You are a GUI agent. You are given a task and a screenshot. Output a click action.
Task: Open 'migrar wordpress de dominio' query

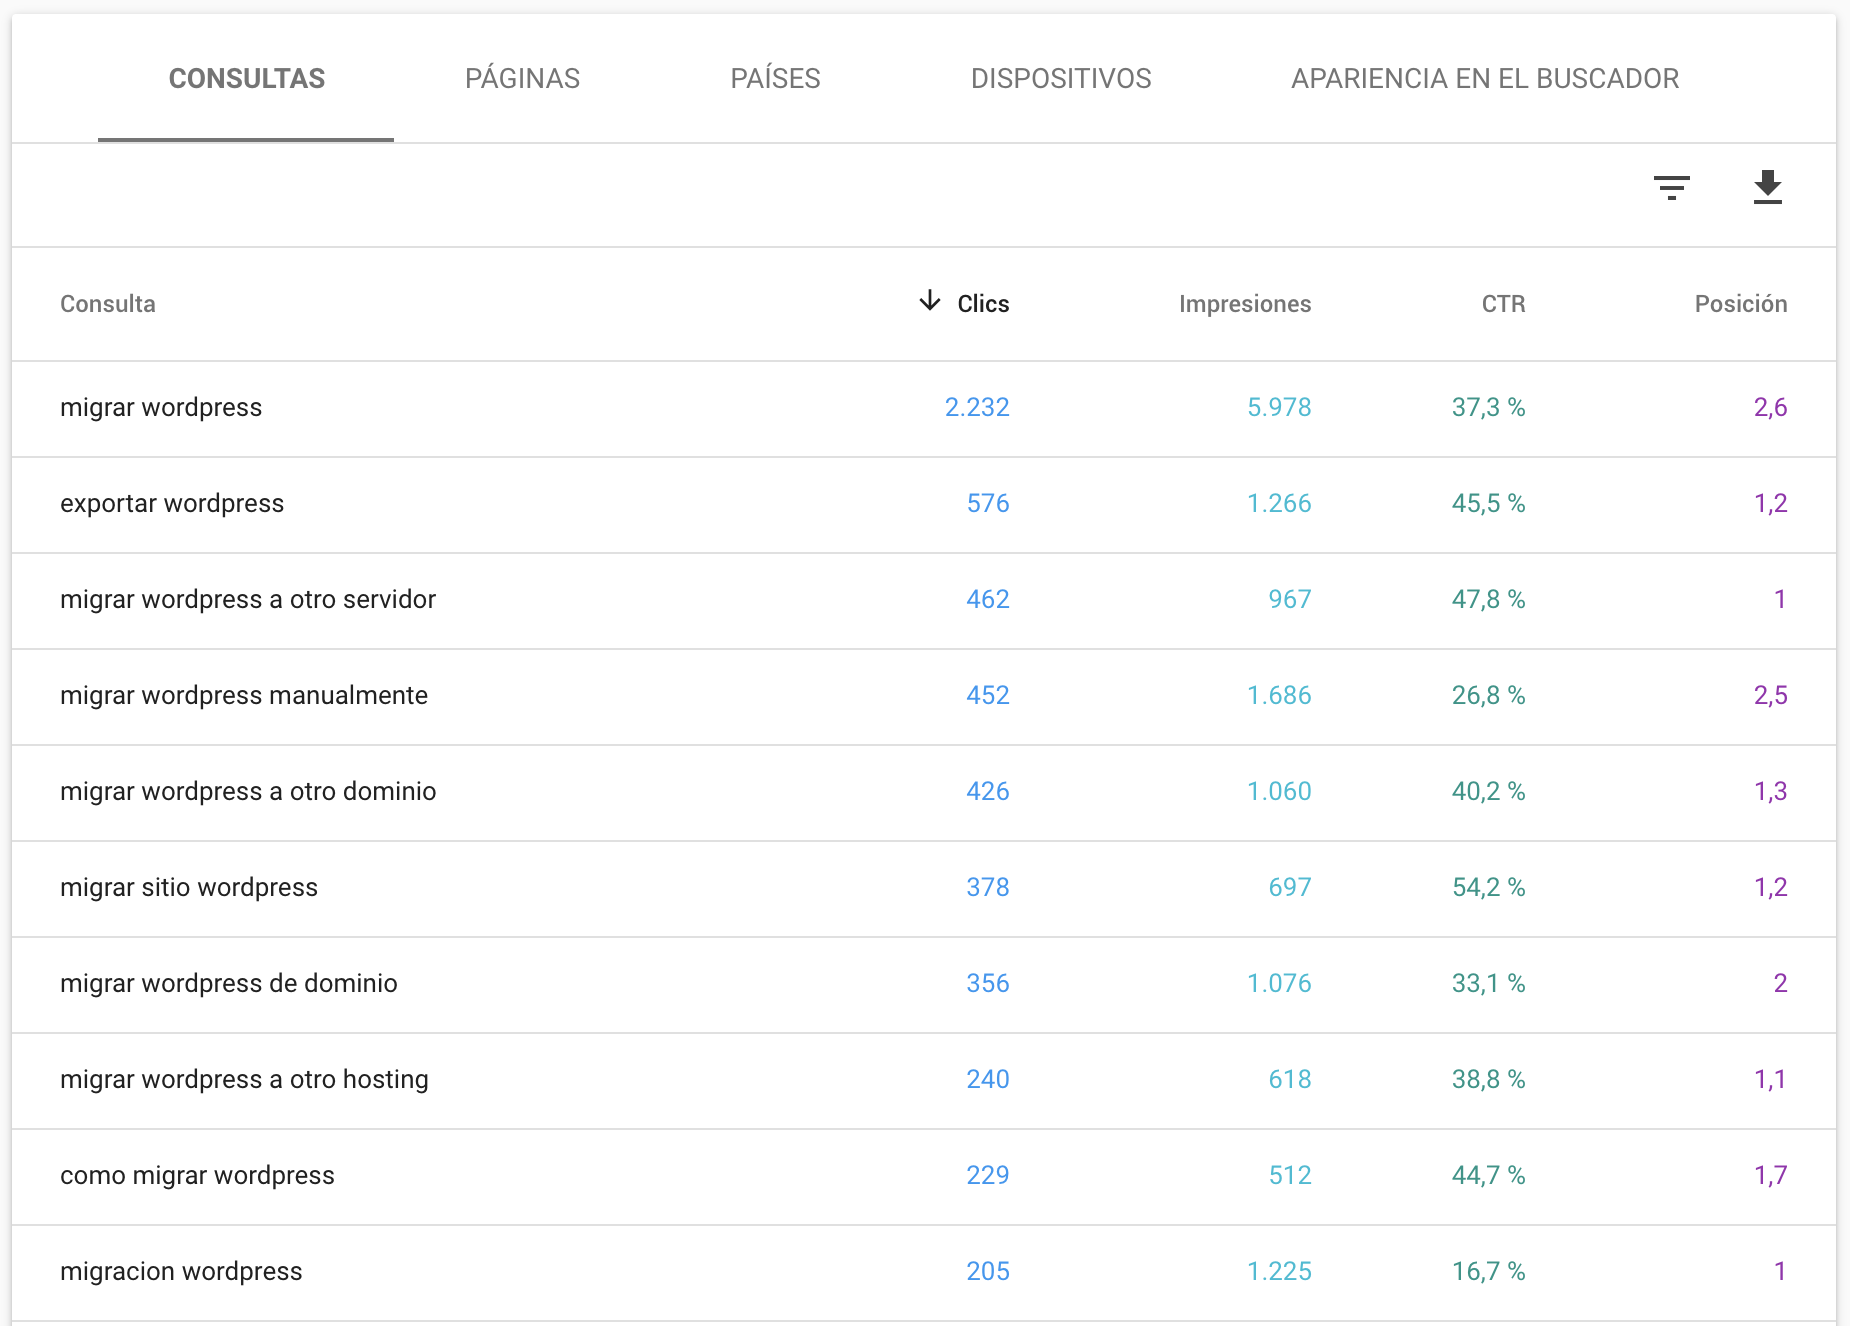point(229,983)
